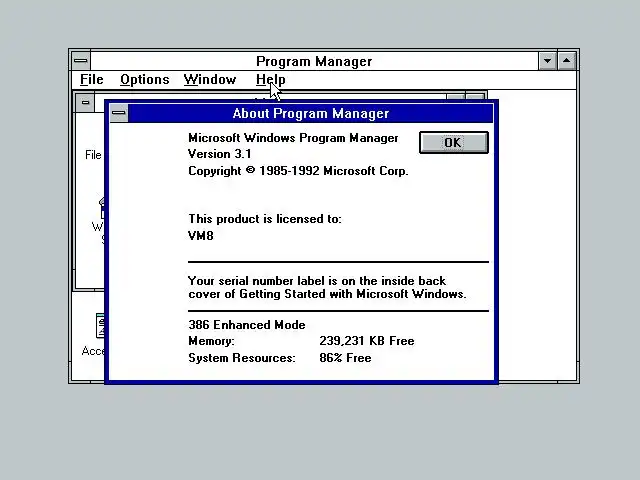The image size is (640, 480).
Task: Click the 'System Resources:' label
Action: [x=242, y=358]
